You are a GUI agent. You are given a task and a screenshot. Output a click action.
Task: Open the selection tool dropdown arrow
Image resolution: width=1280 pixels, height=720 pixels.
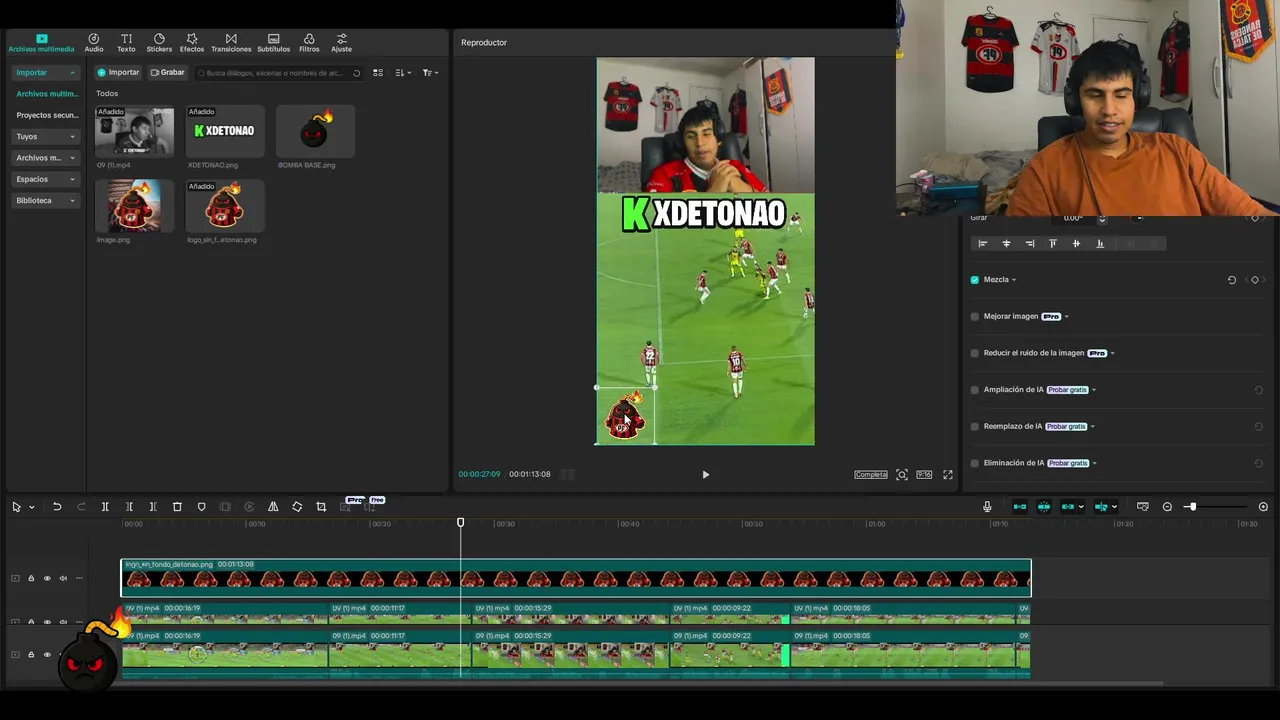[32, 507]
